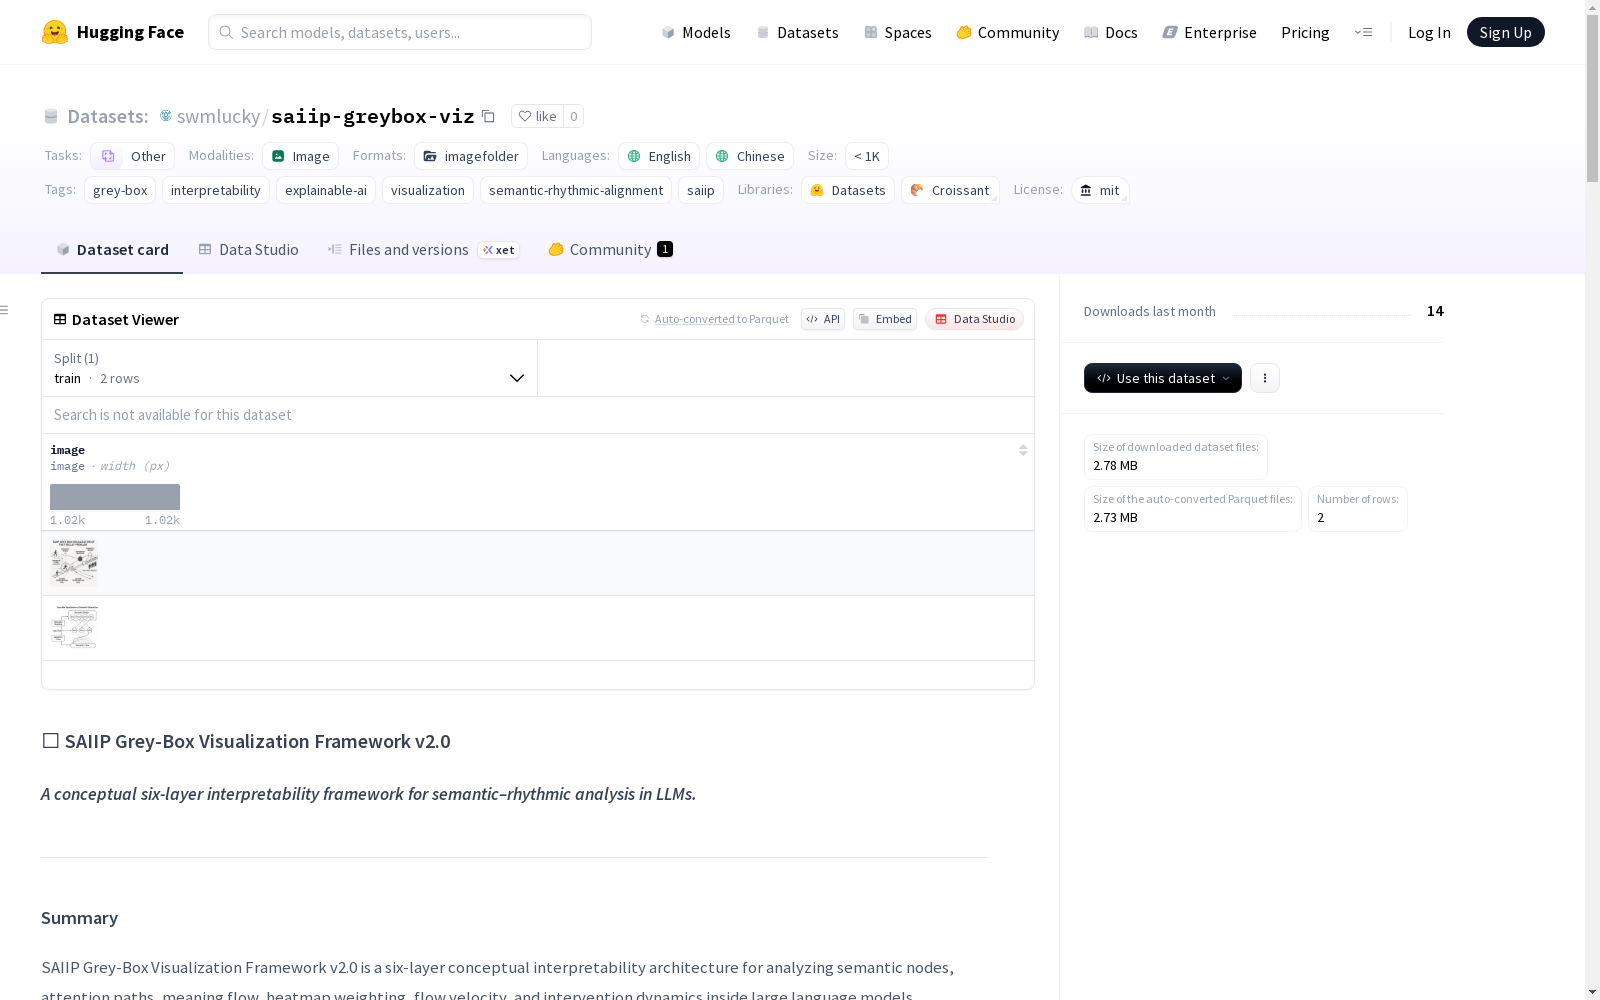Switch to the Dataset card tab
1600x1000 pixels.
pos(112,250)
